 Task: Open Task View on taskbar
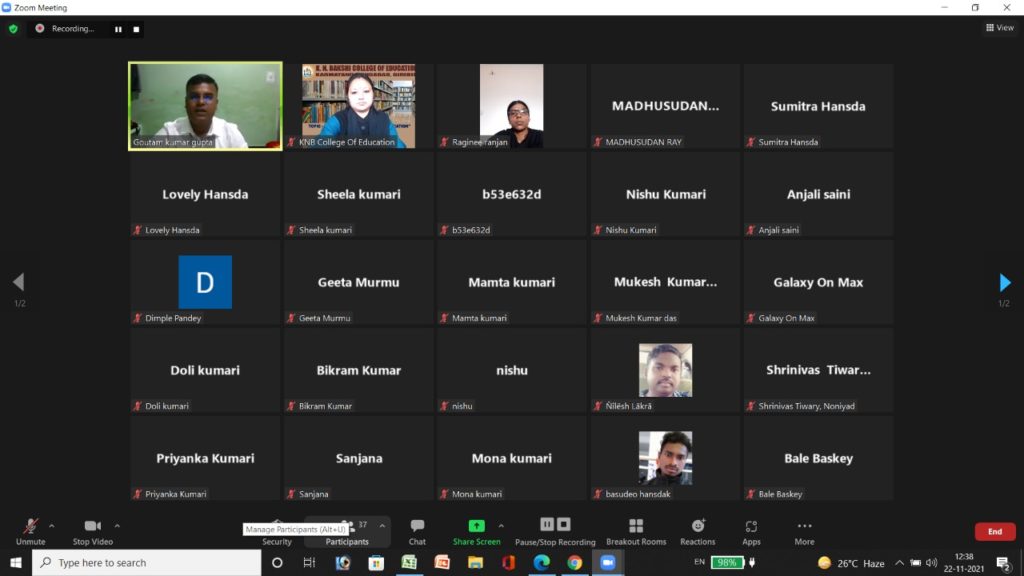coord(310,562)
